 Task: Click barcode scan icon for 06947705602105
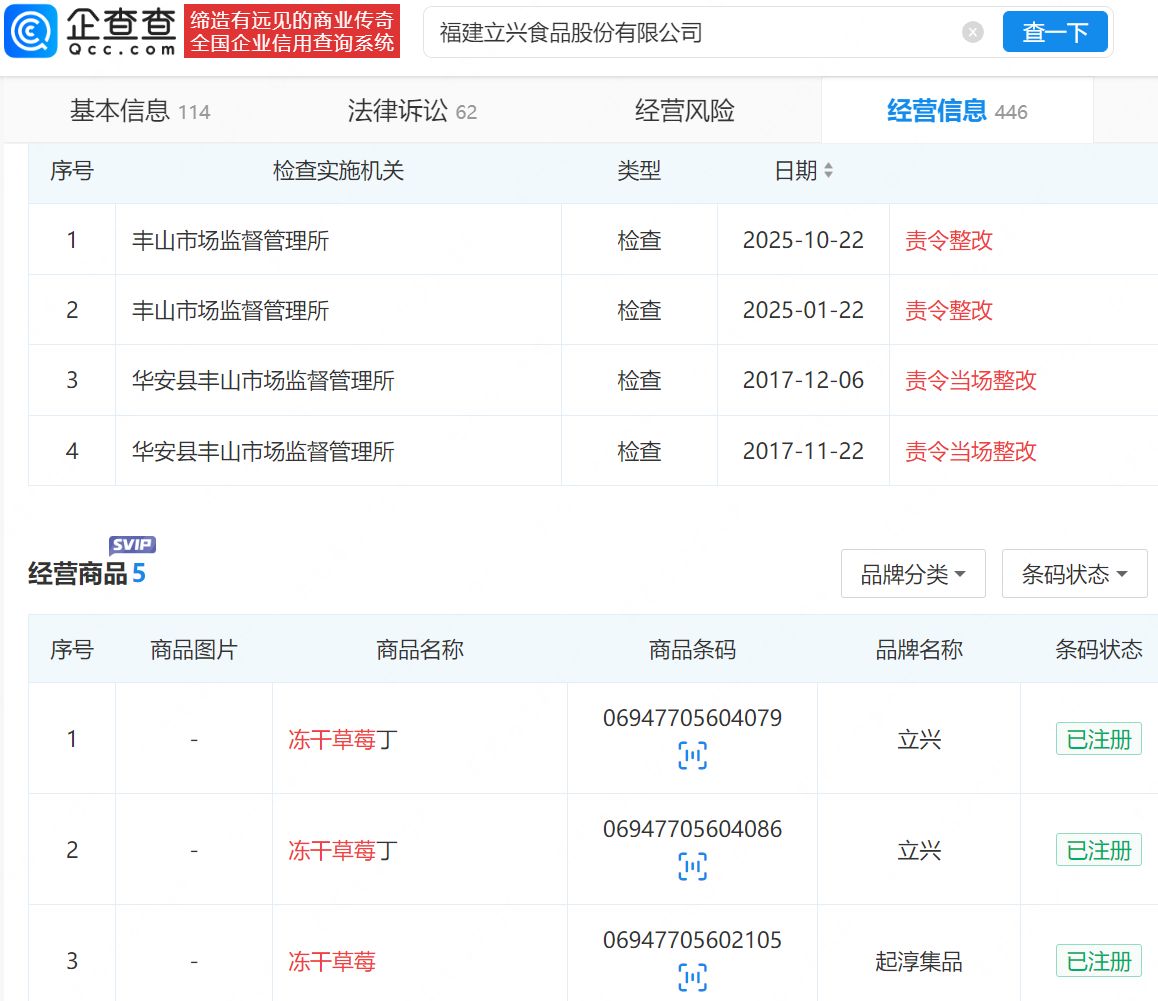point(692,977)
